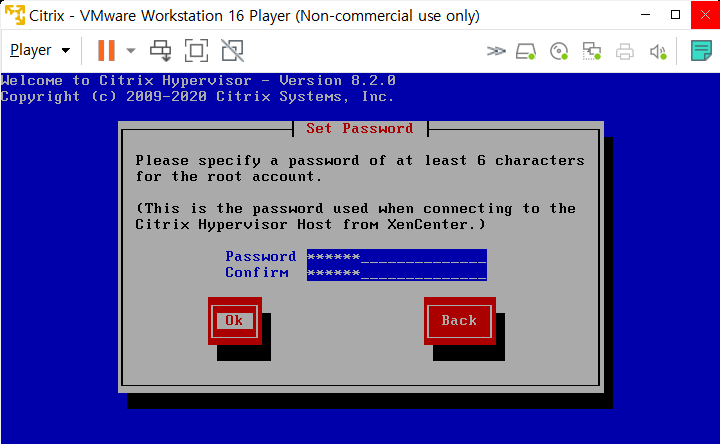
Task: Open the hard disk device icon
Action: [x=526, y=51]
